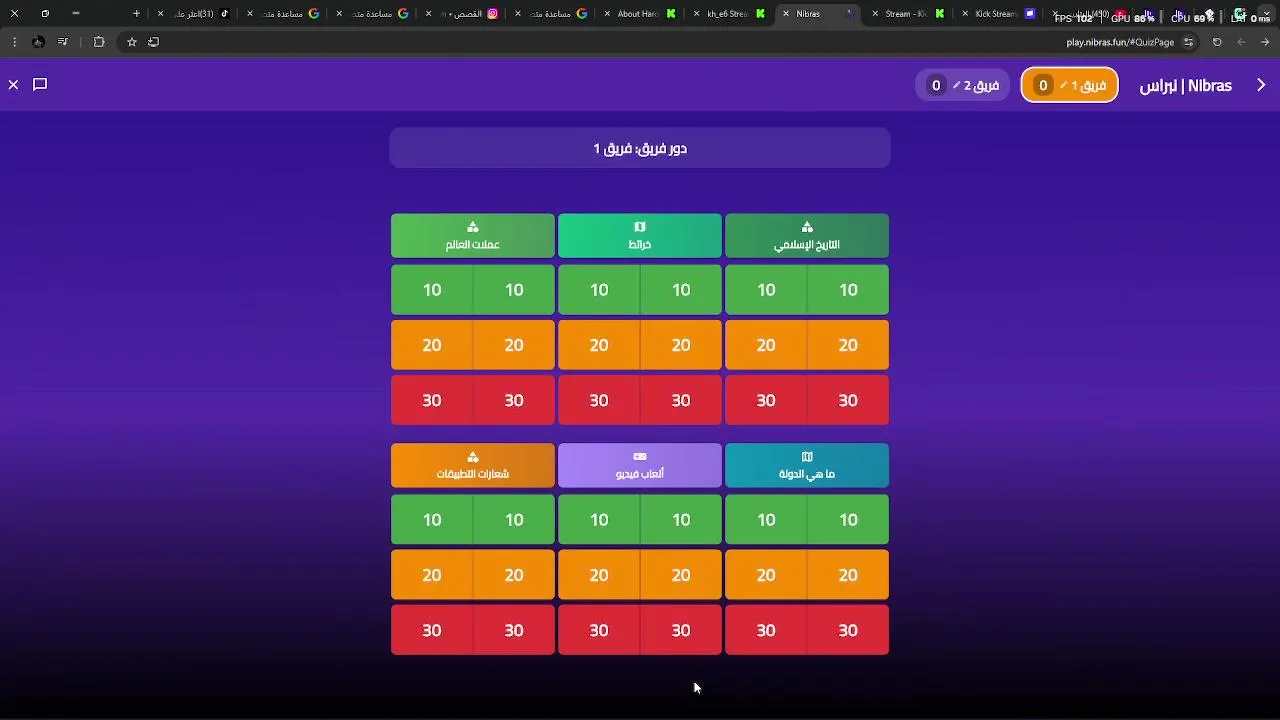Click the Nibras | نبراس logo title
This screenshot has width=1280, height=720.
(1185, 86)
